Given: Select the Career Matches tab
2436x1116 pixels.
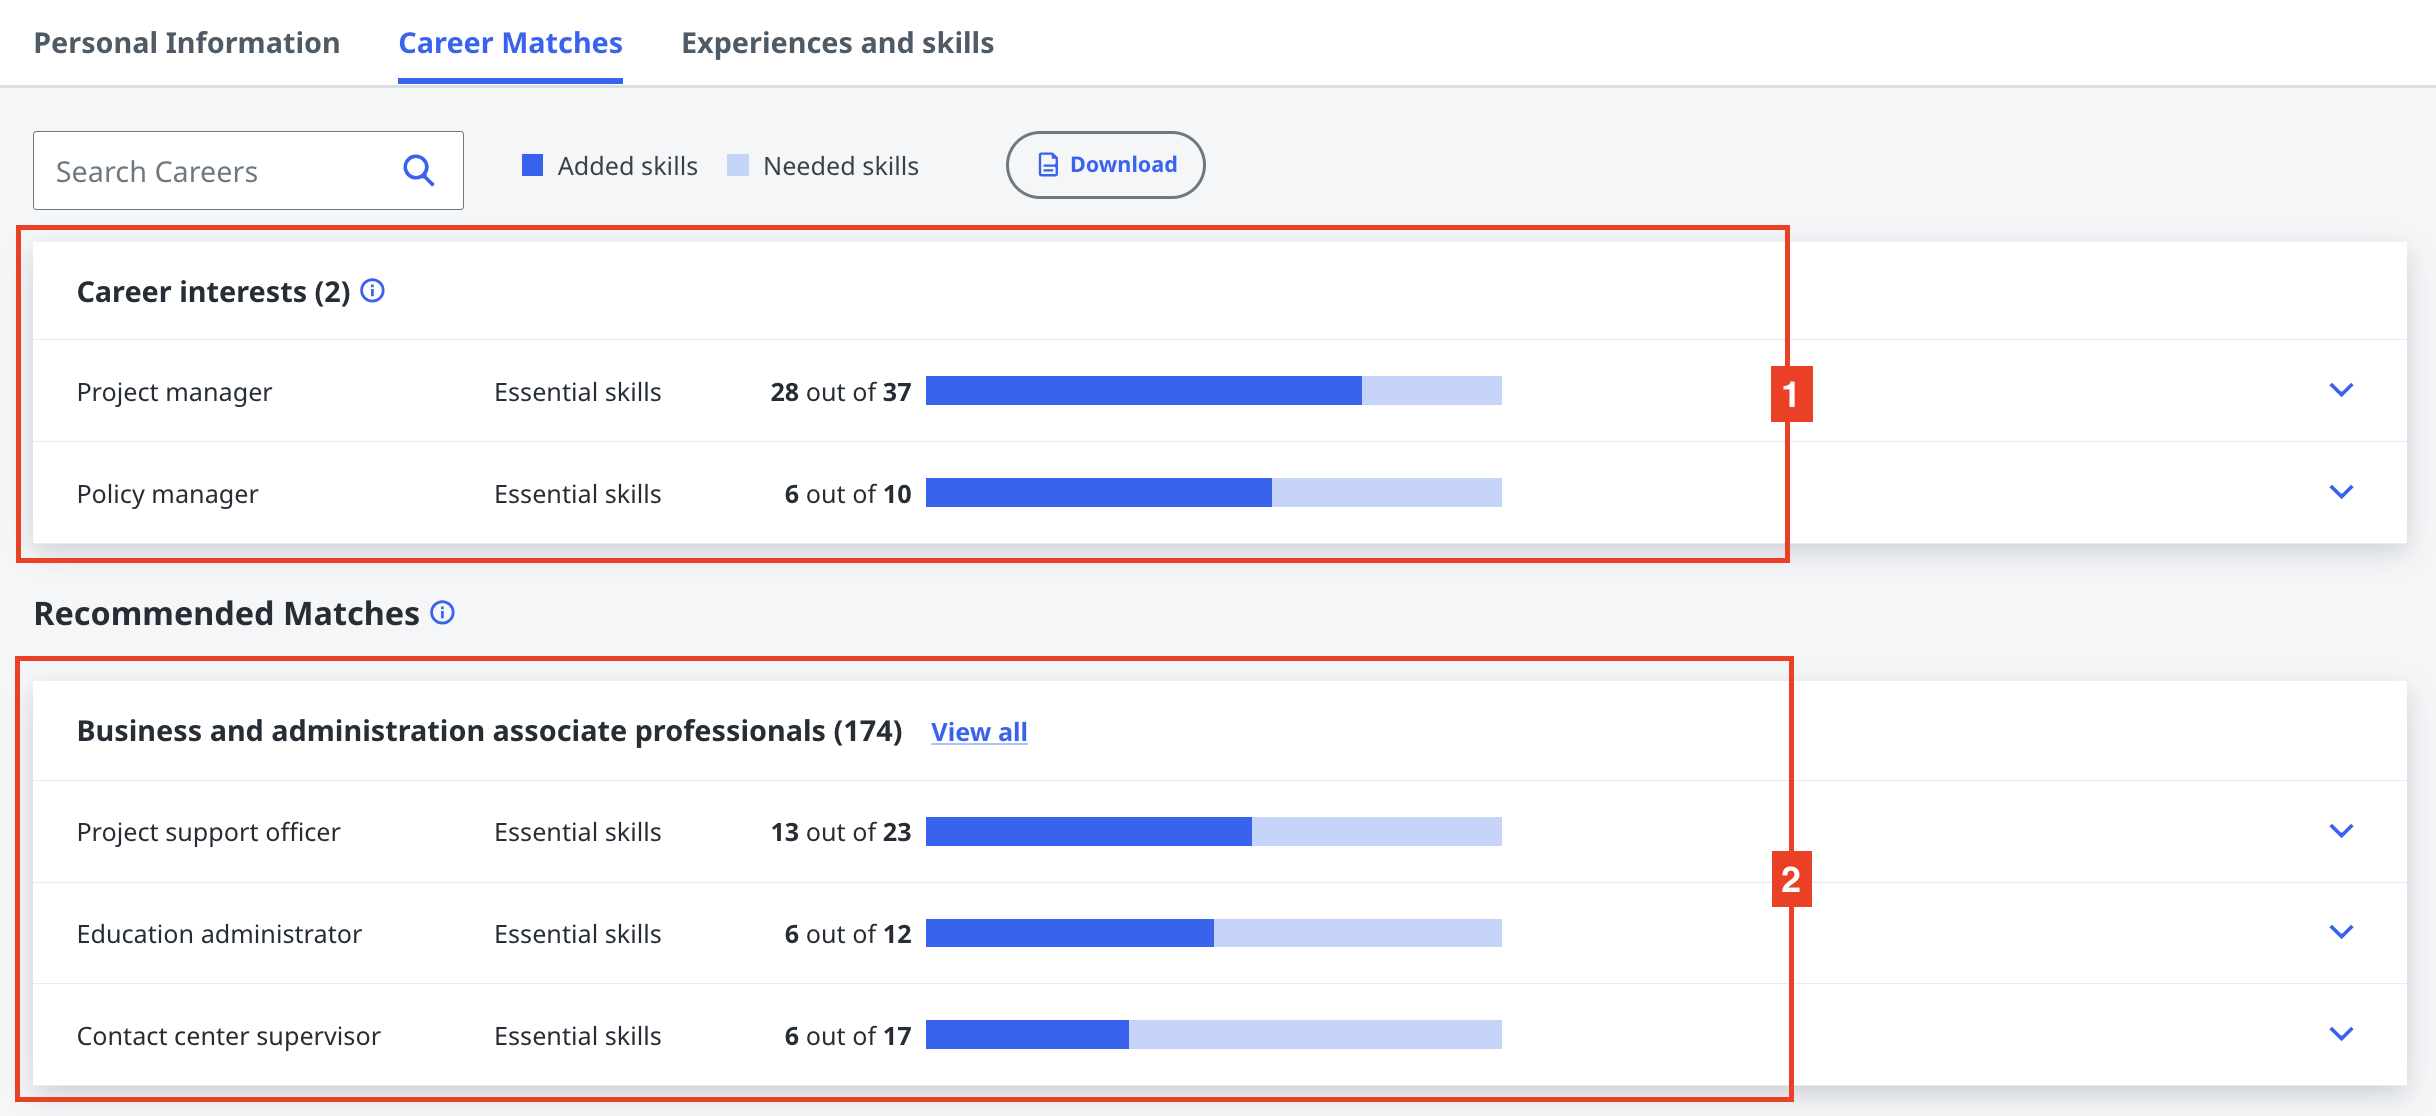Looking at the screenshot, I should tap(510, 43).
